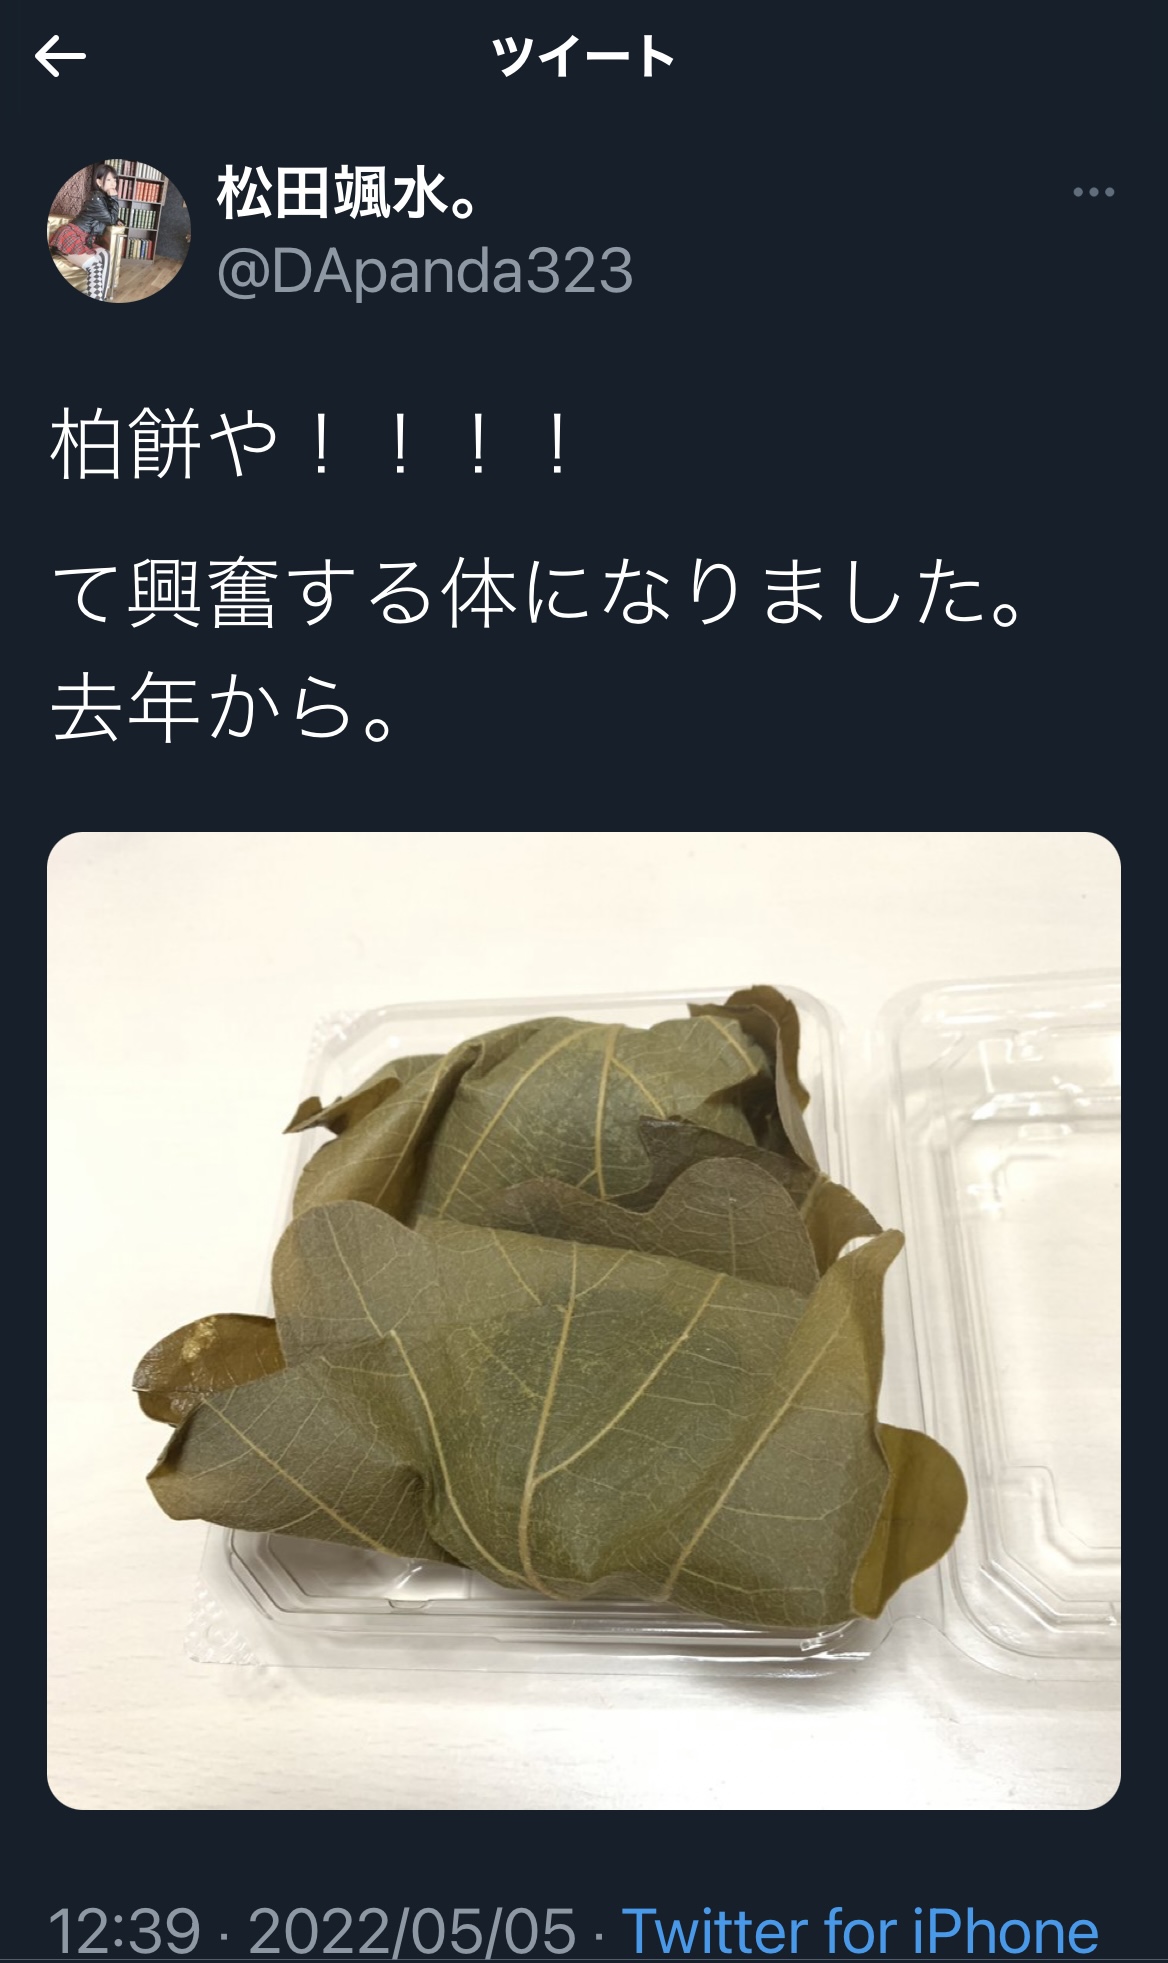Tap the line て興奮する体になりました。
Image resolution: width=1168 pixels, height=1963 pixels.
point(537,597)
